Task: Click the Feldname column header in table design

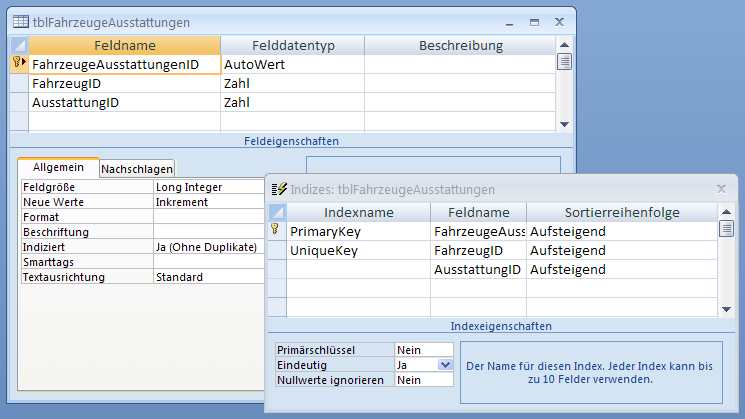Action: (124, 45)
